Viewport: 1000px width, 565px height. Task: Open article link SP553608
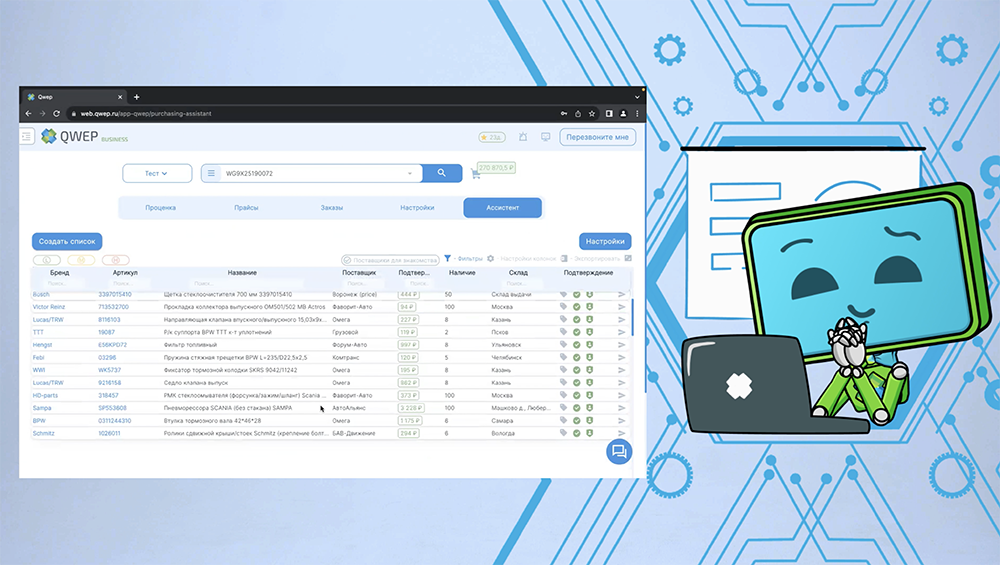[112, 408]
